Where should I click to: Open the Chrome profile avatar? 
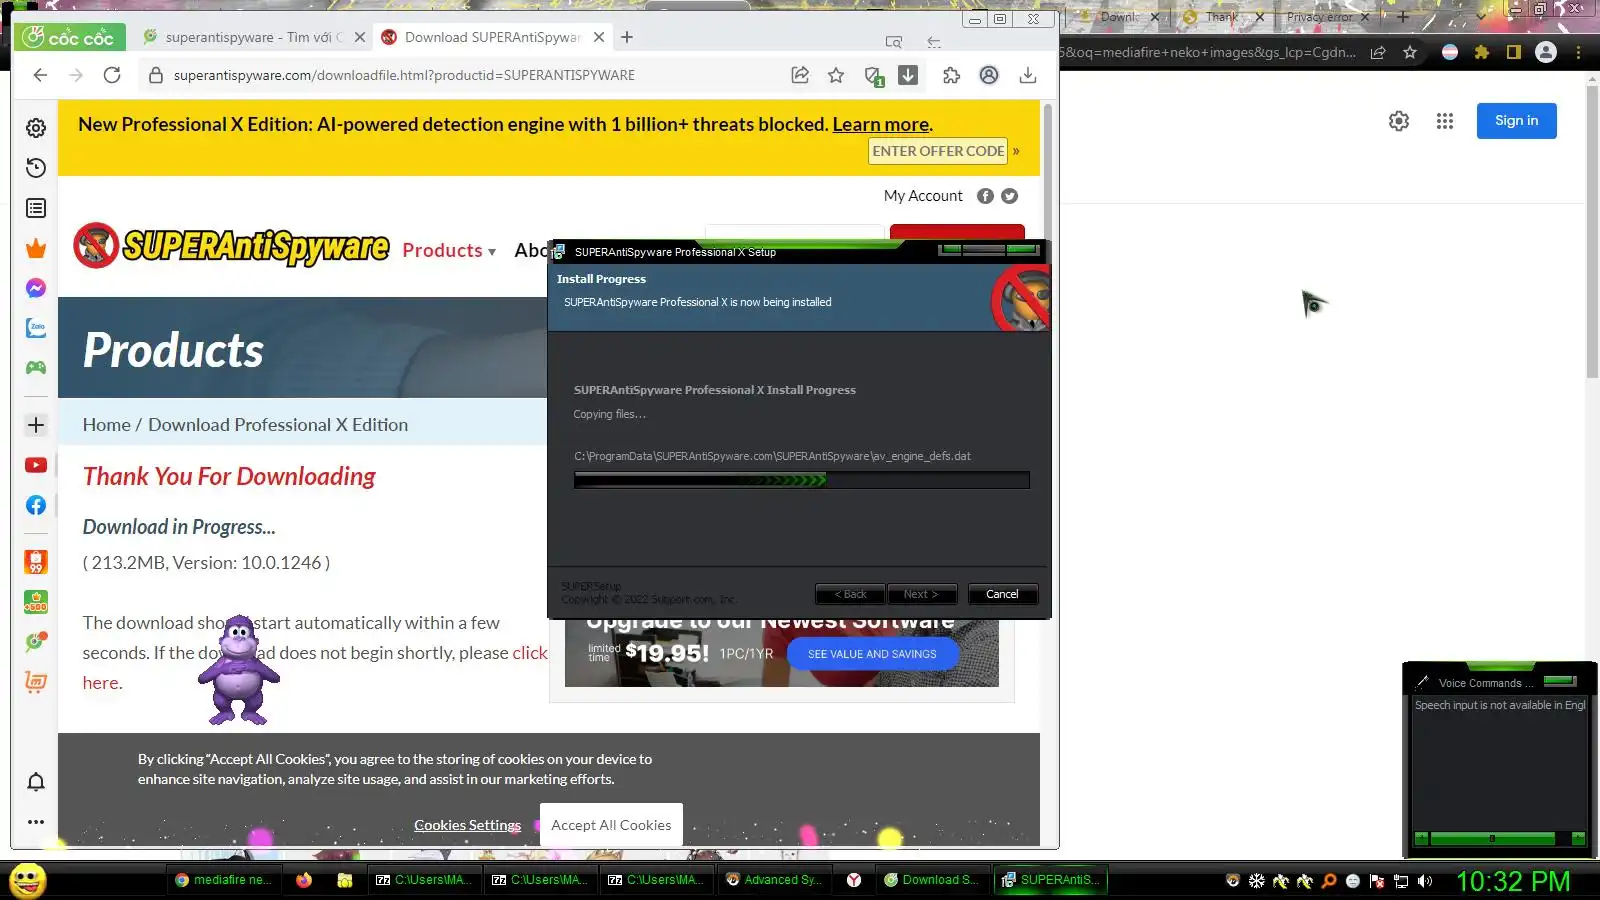(1546, 52)
